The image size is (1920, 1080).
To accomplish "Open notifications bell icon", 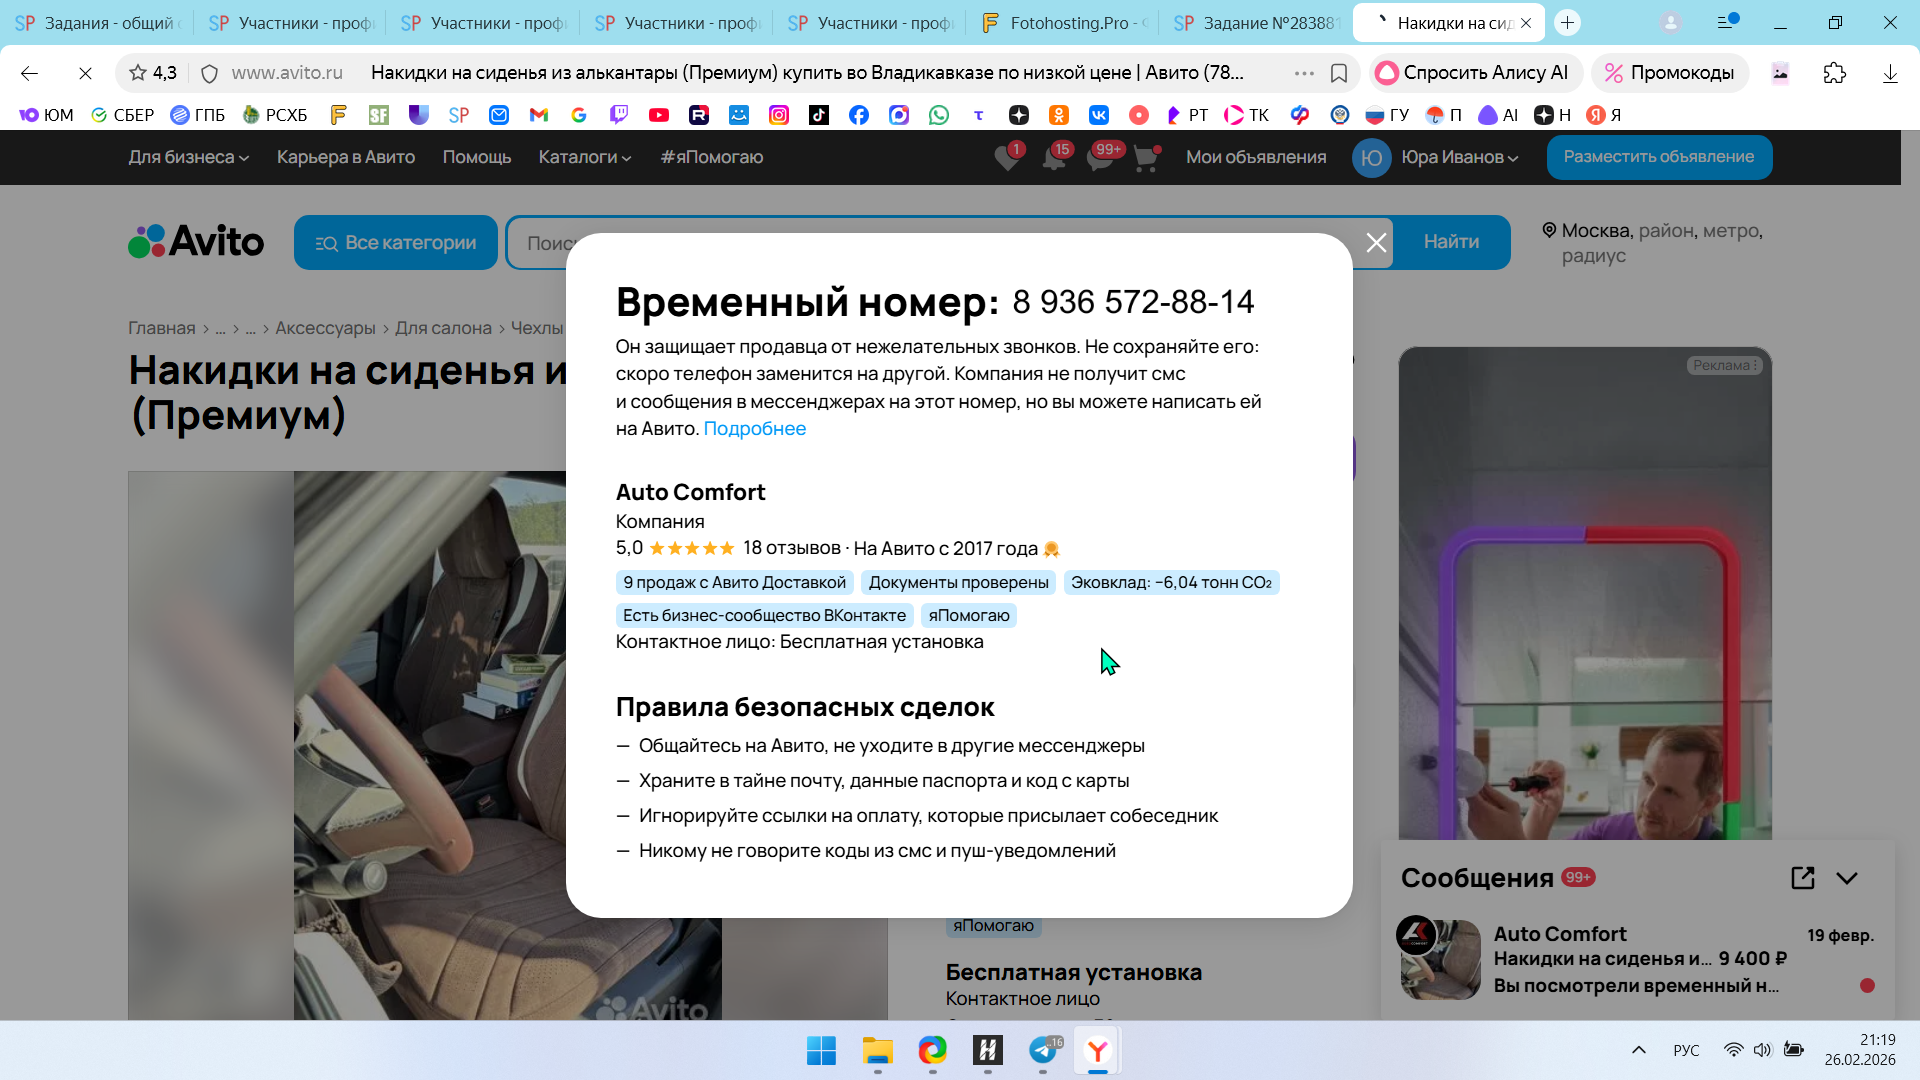I will [x=1054, y=158].
